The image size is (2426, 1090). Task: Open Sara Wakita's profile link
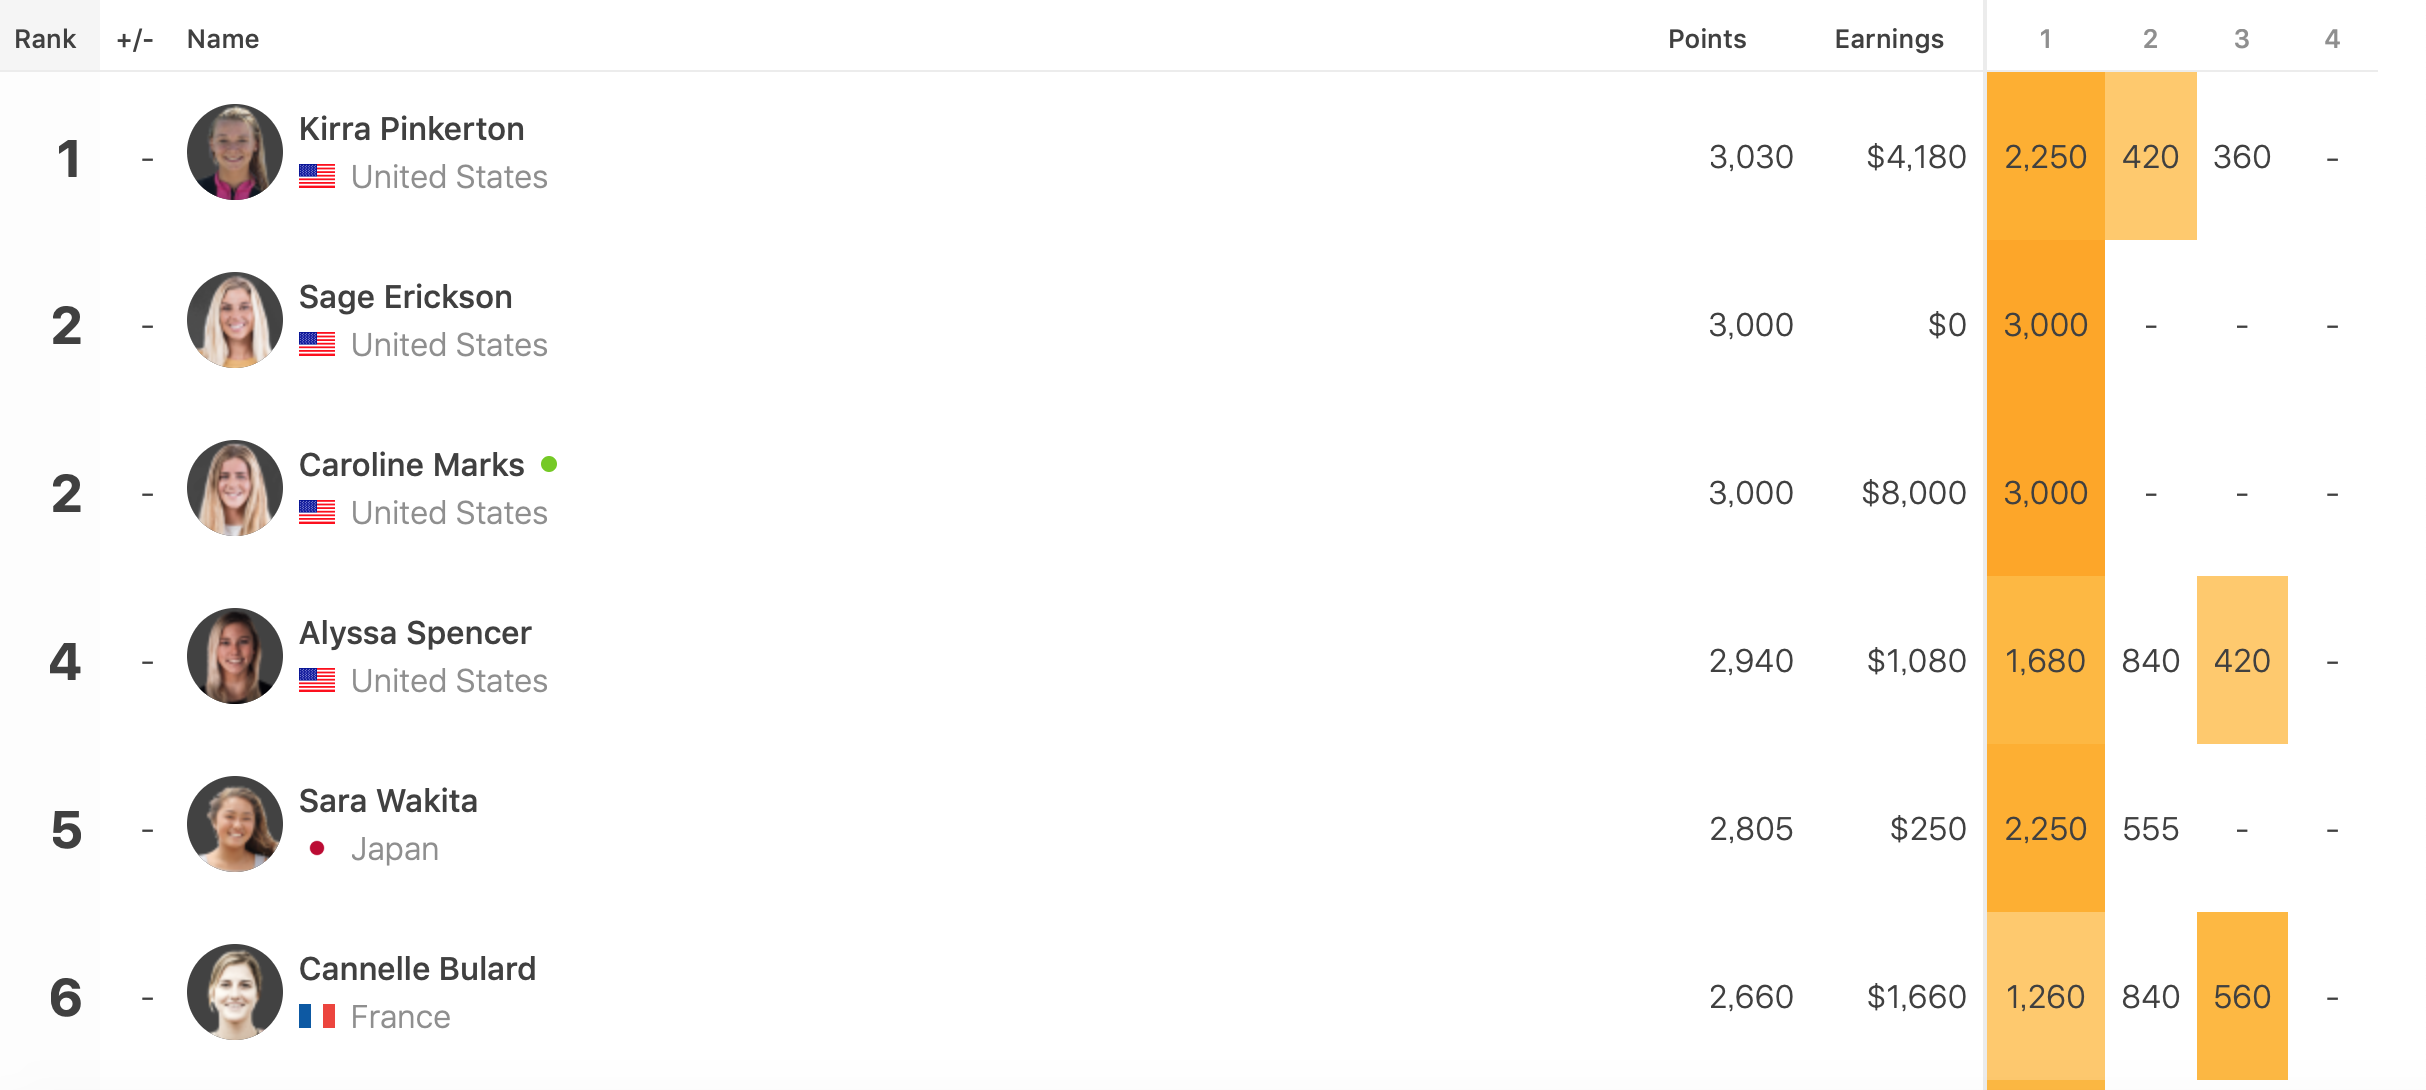coord(388,801)
